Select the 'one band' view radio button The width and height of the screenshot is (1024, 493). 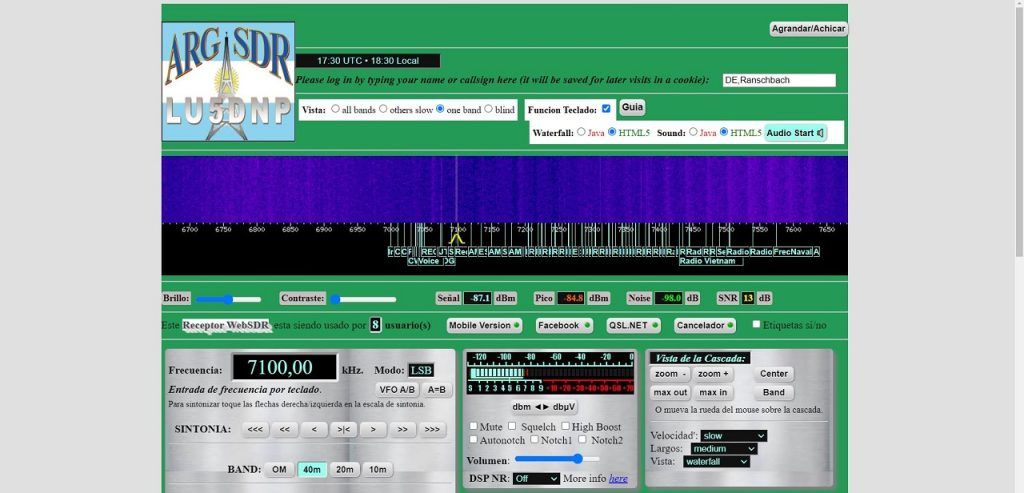[x=440, y=109]
